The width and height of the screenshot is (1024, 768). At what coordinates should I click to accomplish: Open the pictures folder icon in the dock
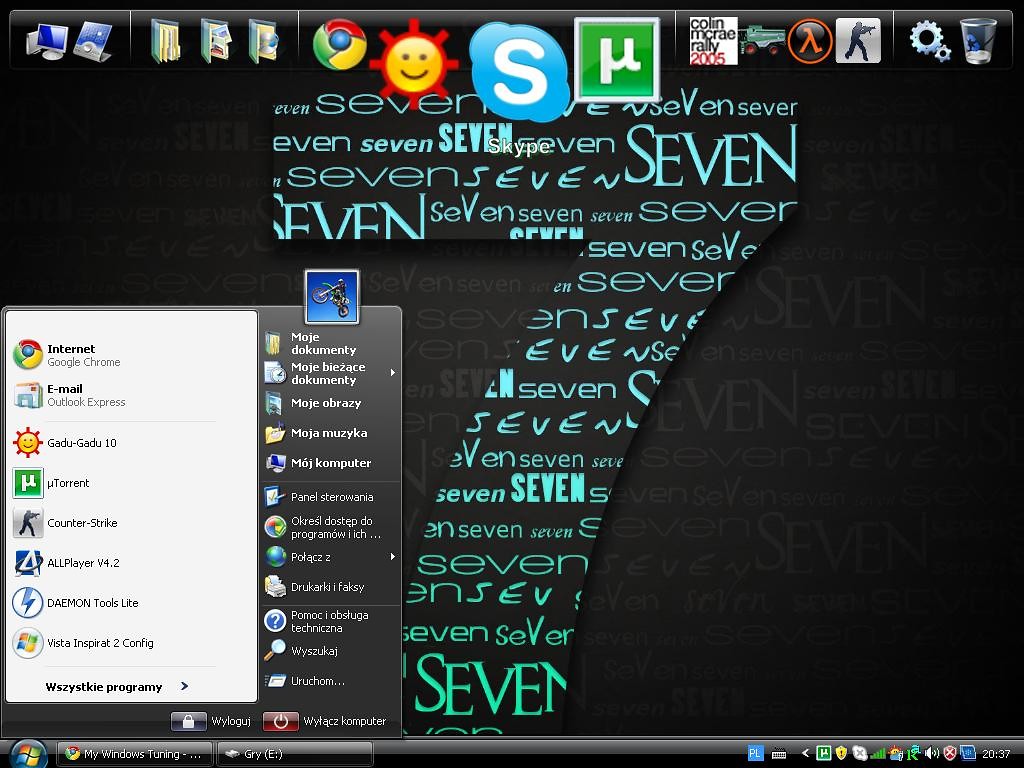coord(216,40)
